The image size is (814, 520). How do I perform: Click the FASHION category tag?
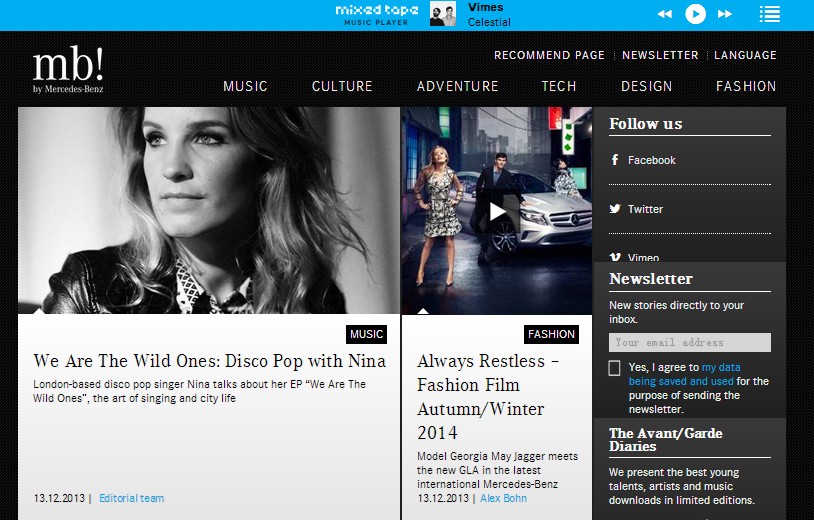pos(551,334)
